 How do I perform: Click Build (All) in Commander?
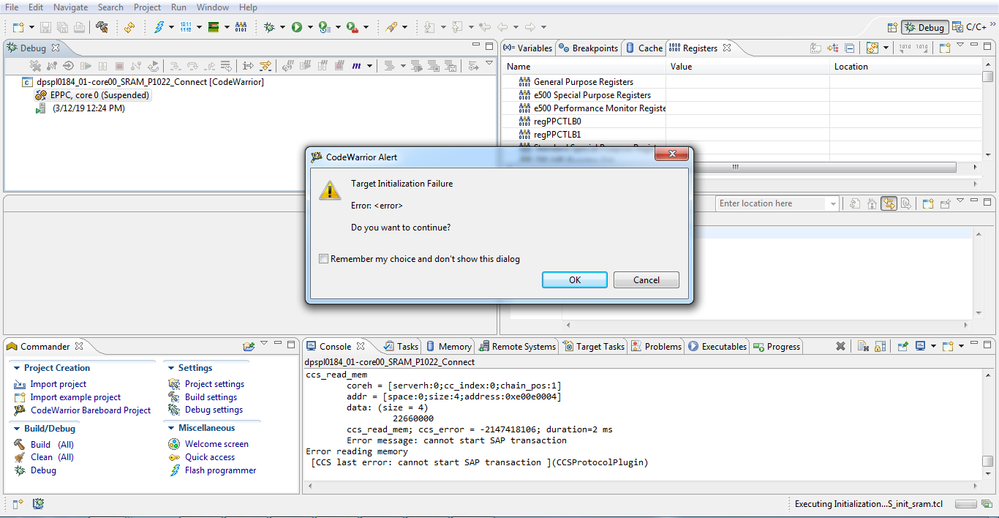click(52, 445)
